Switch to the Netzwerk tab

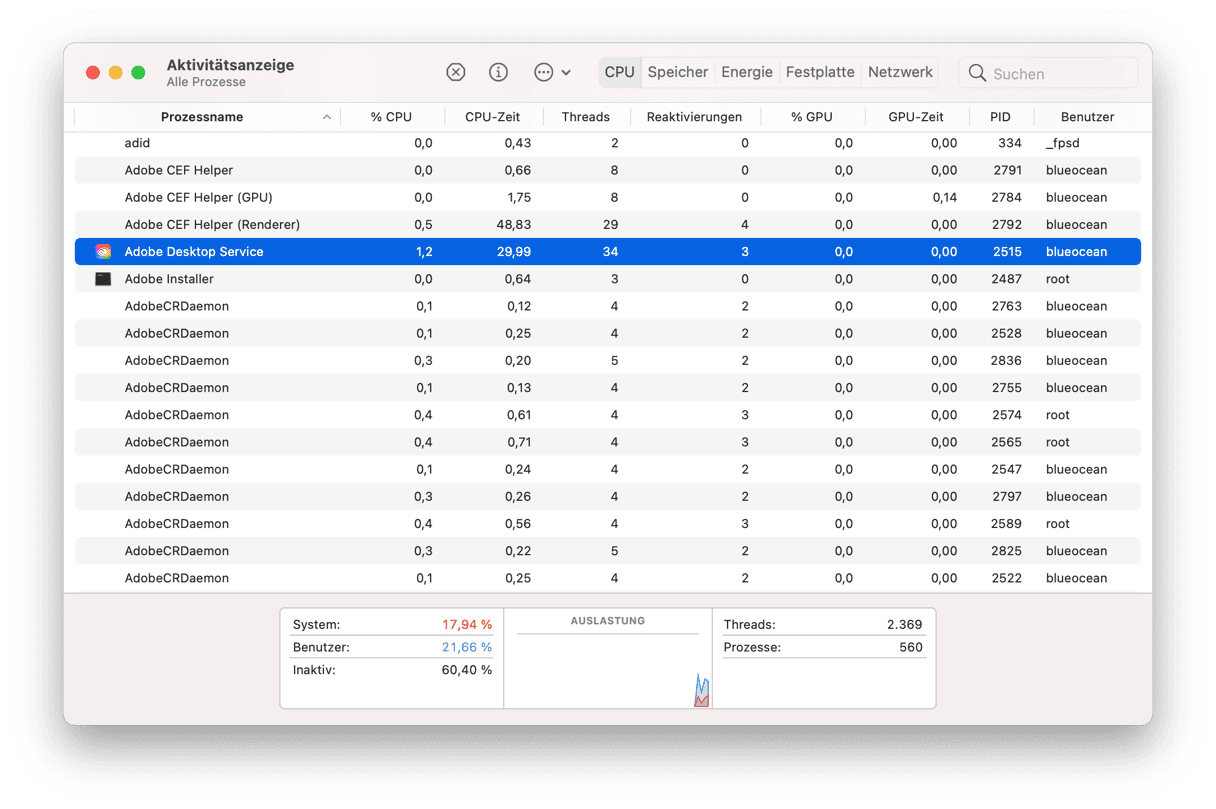tap(900, 72)
